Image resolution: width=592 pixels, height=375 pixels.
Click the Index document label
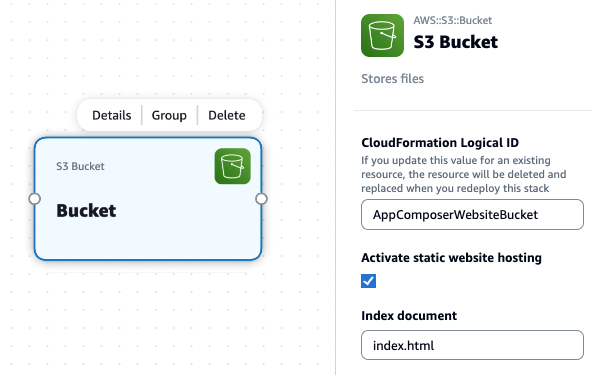[409, 315]
